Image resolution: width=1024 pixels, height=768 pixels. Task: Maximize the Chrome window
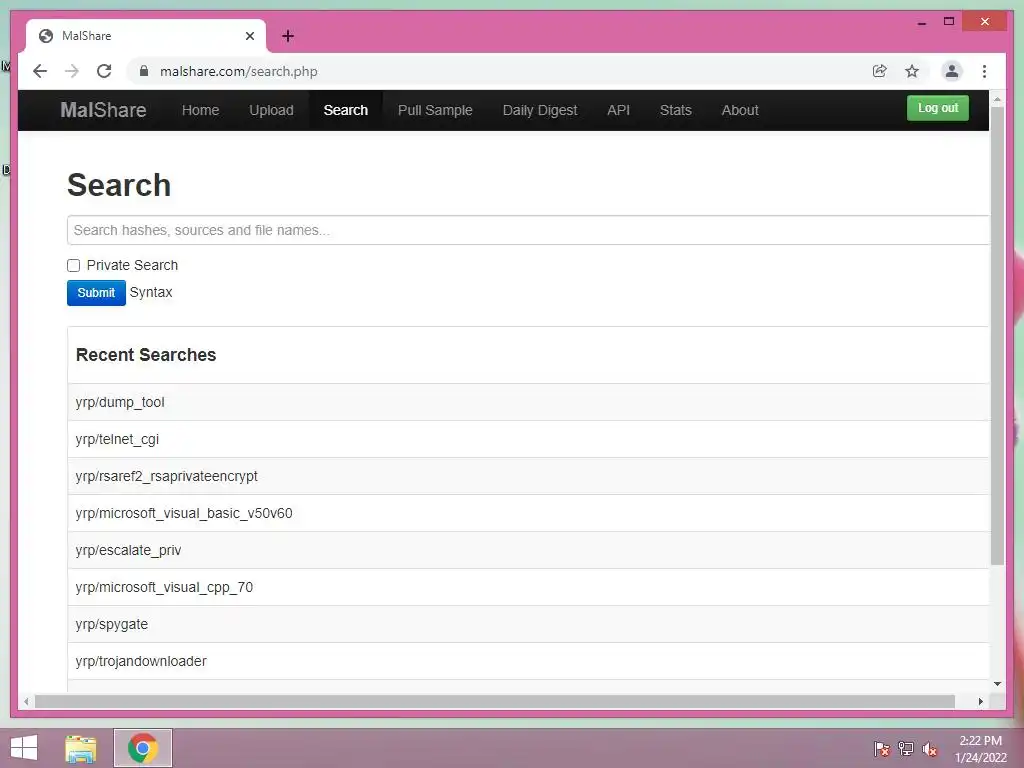[x=949, y=22]
